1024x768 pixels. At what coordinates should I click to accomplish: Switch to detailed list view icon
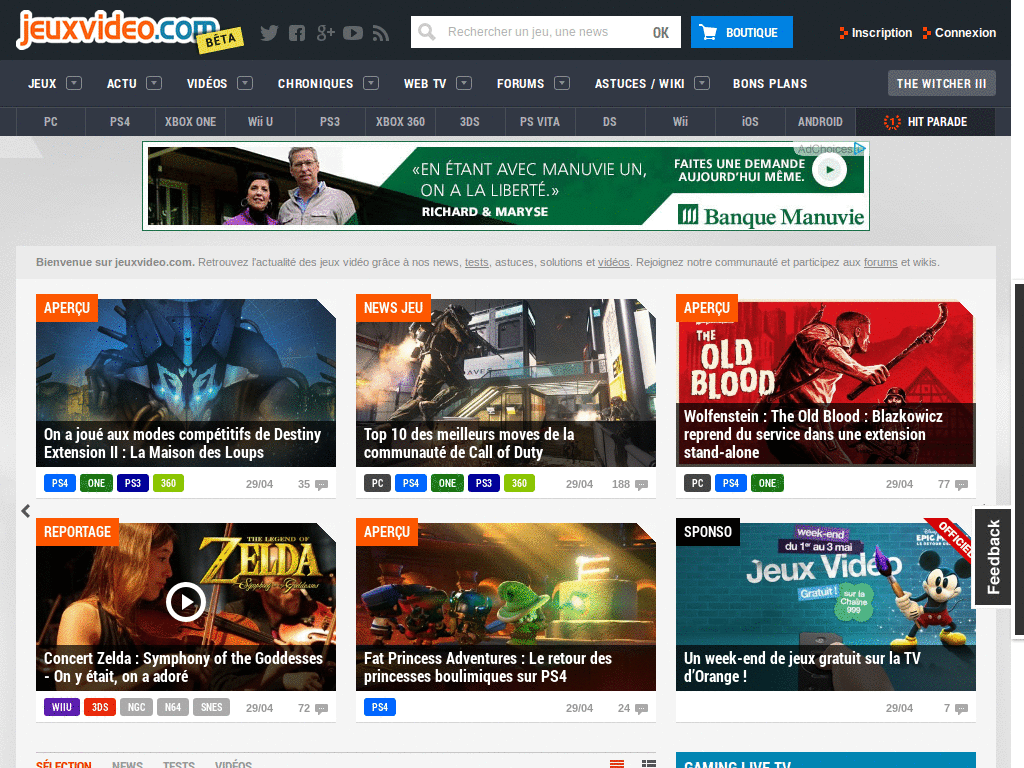[x=648, y=763]
